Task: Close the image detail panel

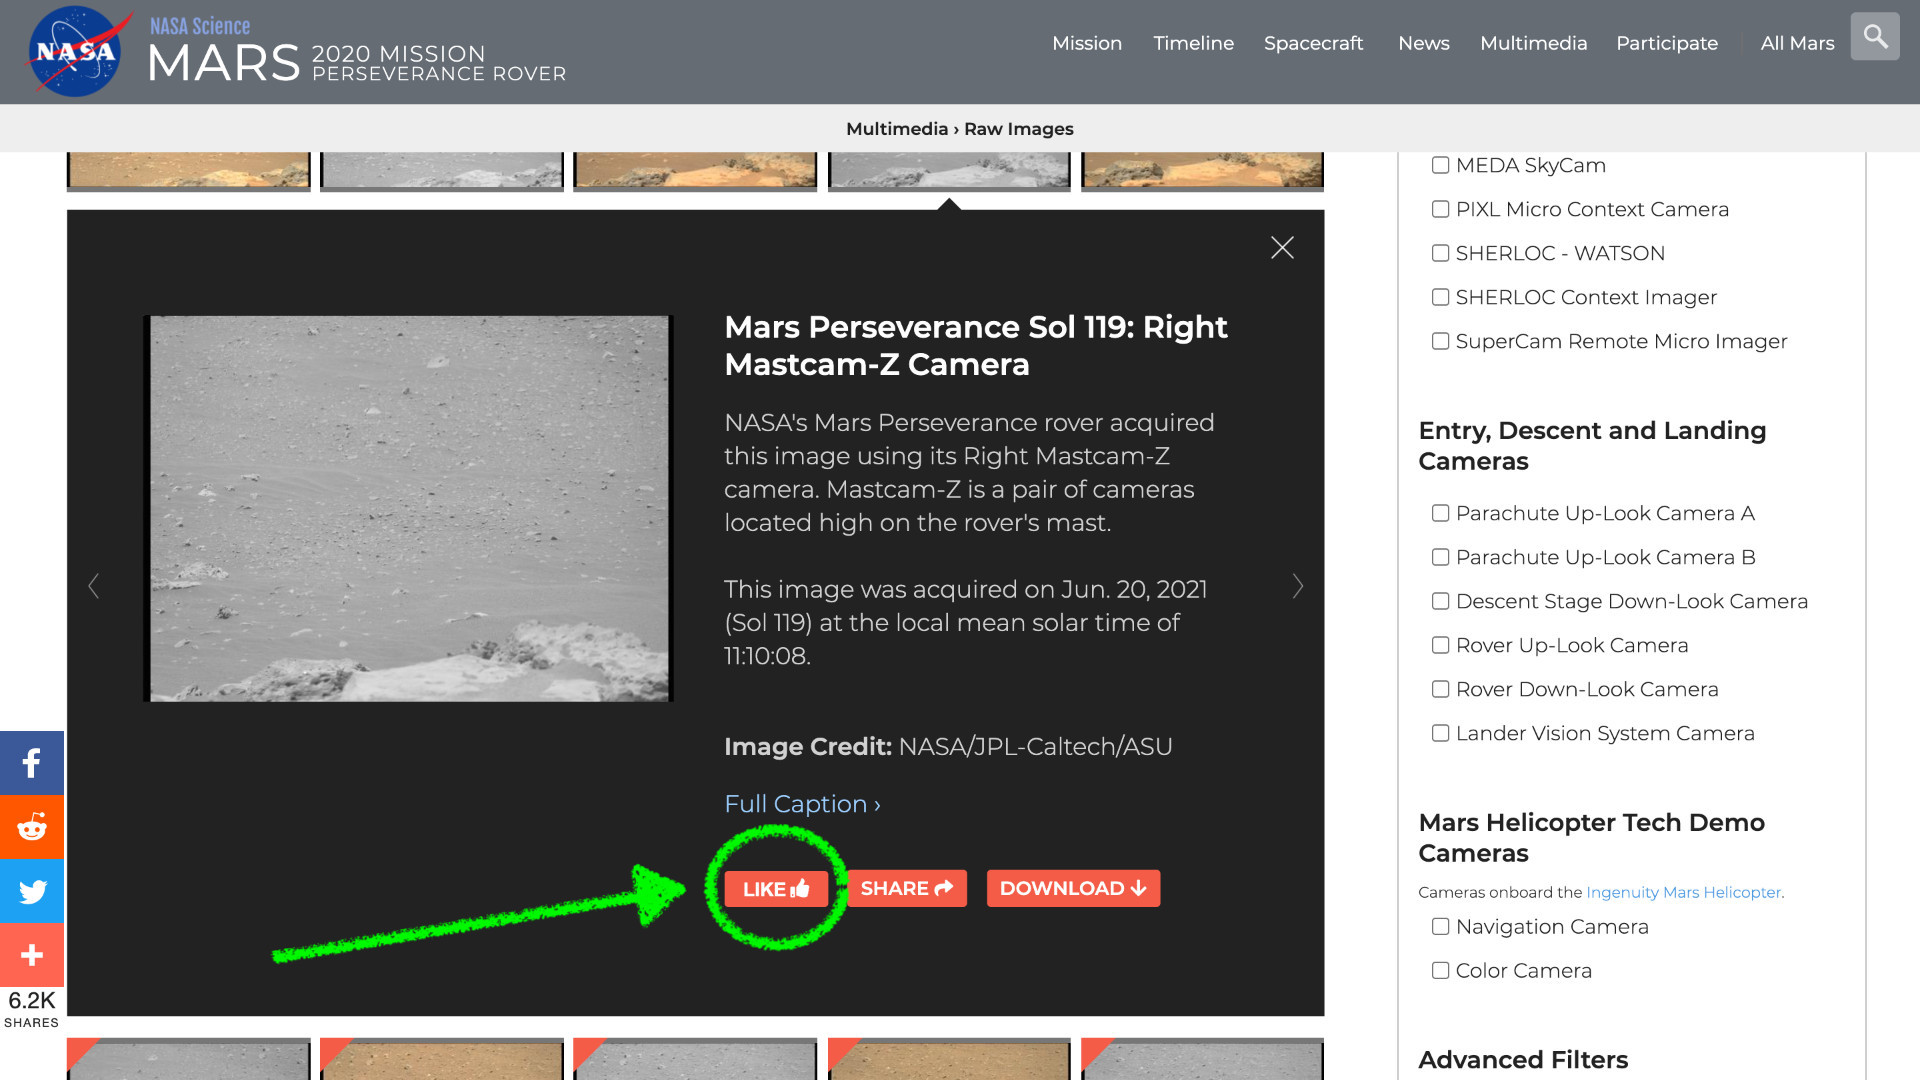Action: [1282, 248]
